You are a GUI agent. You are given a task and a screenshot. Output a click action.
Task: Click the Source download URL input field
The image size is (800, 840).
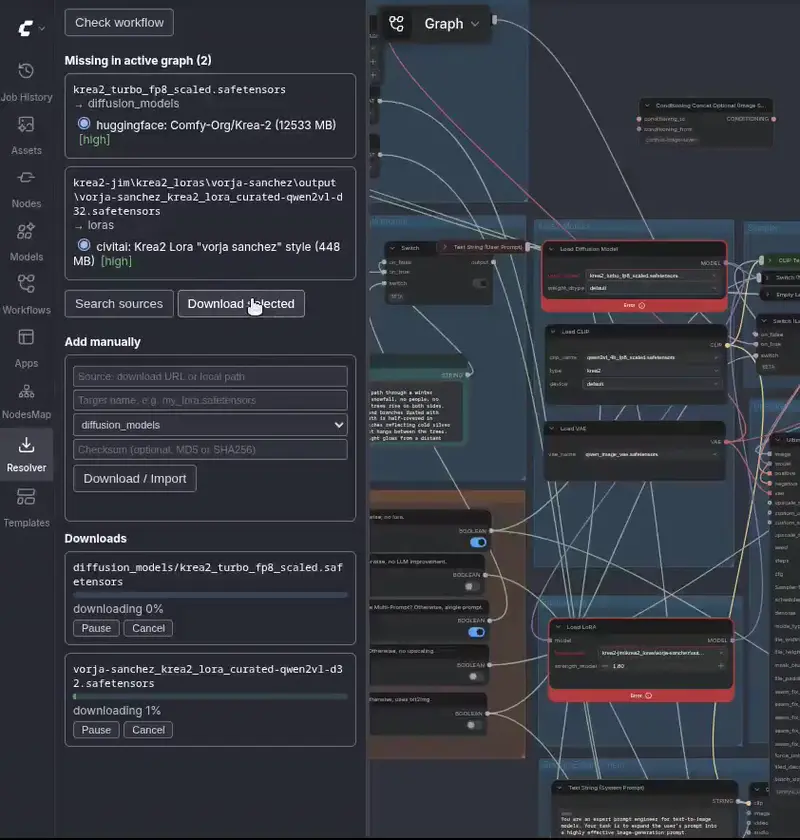click(x=210, y=377)
